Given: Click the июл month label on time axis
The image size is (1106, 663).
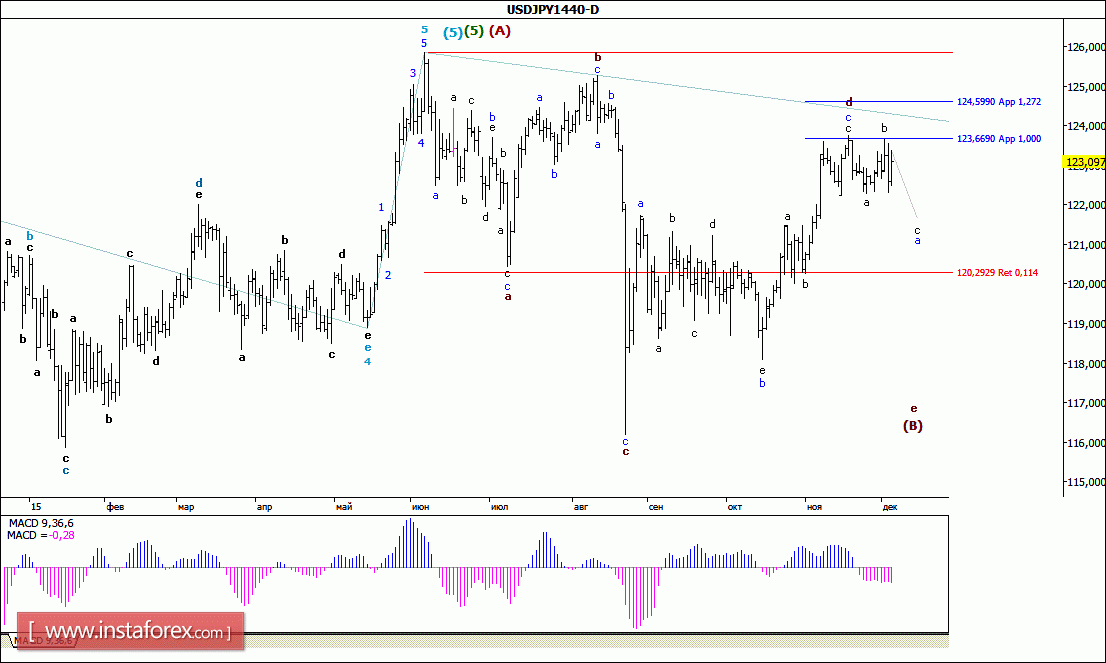Looking at the screenshot, I should [x=499, y=507].
